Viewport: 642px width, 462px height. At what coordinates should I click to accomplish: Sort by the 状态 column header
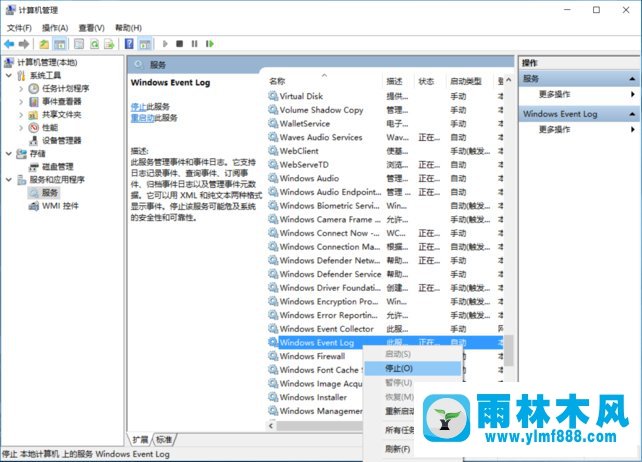426,81
